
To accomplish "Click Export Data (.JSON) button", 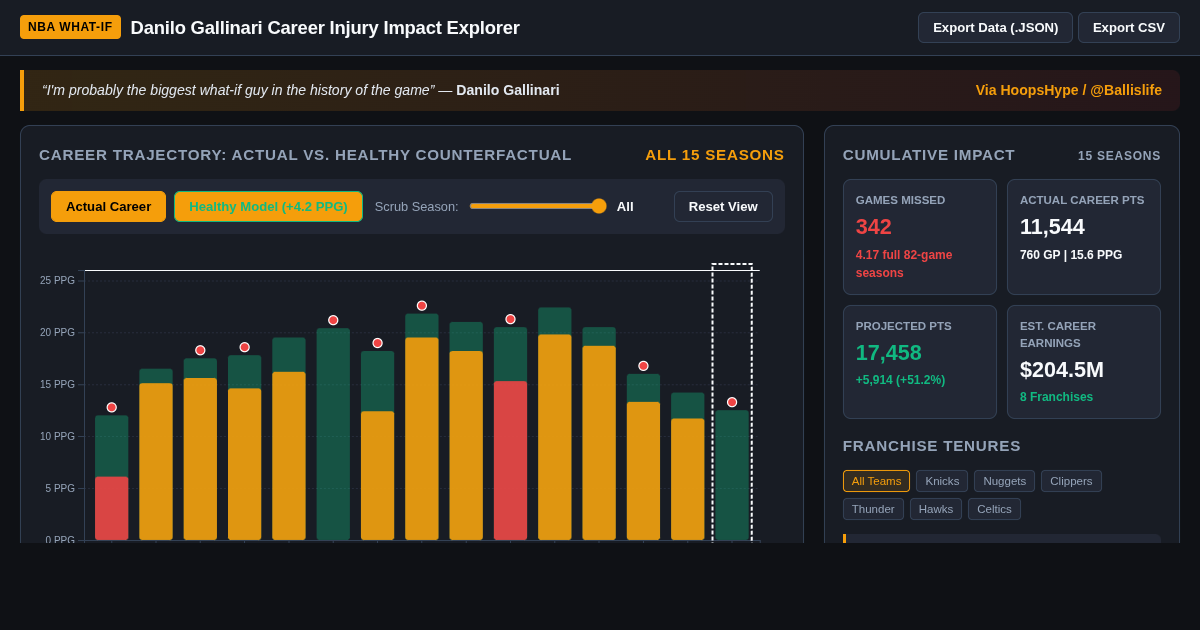I will coord(995,27).
